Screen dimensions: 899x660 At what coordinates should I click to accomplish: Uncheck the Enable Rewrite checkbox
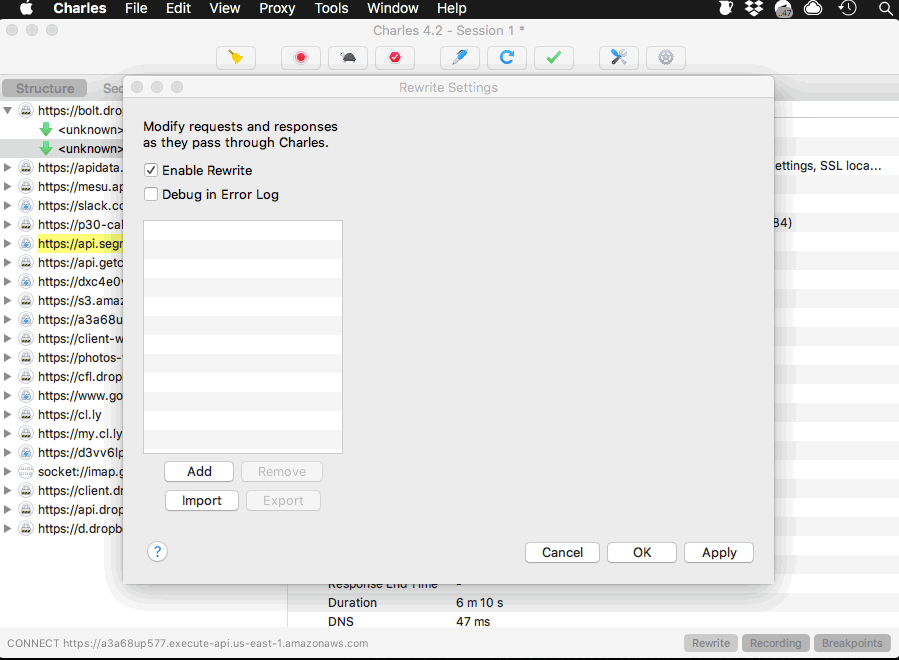pos(151,171)
